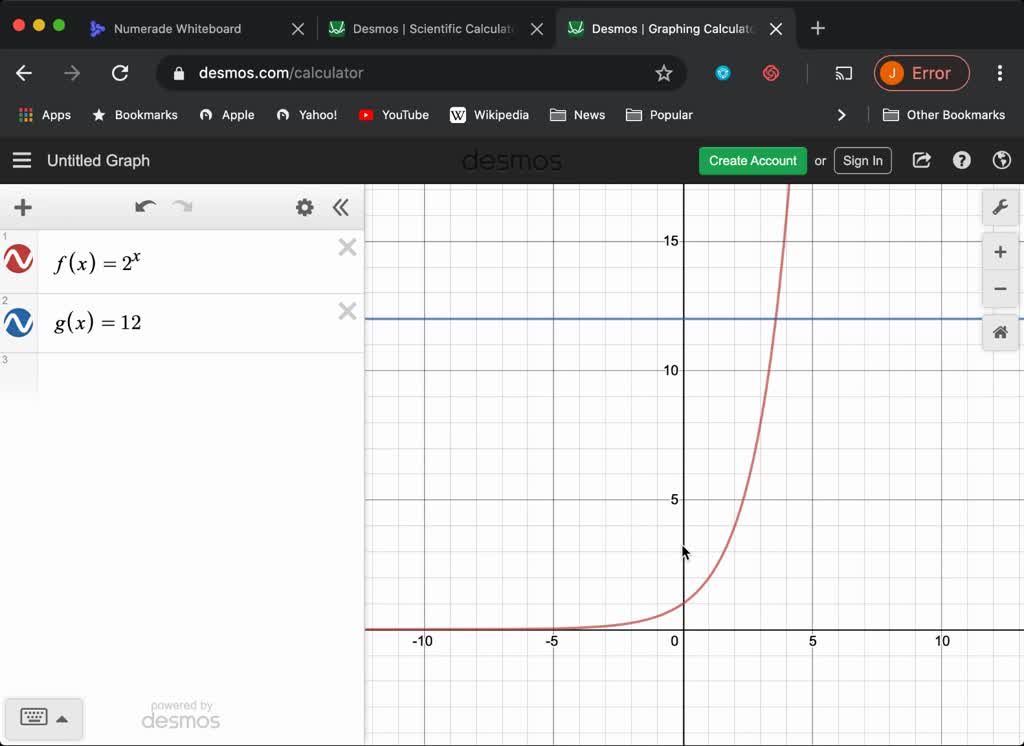The image size is (1024, 746).
Task: Click the zoom in icon on the graph
Action: click(x=1000, y=251)
